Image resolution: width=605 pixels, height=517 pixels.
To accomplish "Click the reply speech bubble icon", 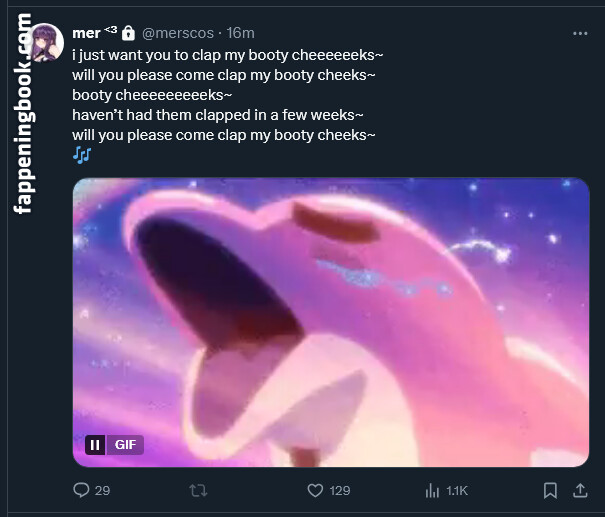I will click(82, 490).
